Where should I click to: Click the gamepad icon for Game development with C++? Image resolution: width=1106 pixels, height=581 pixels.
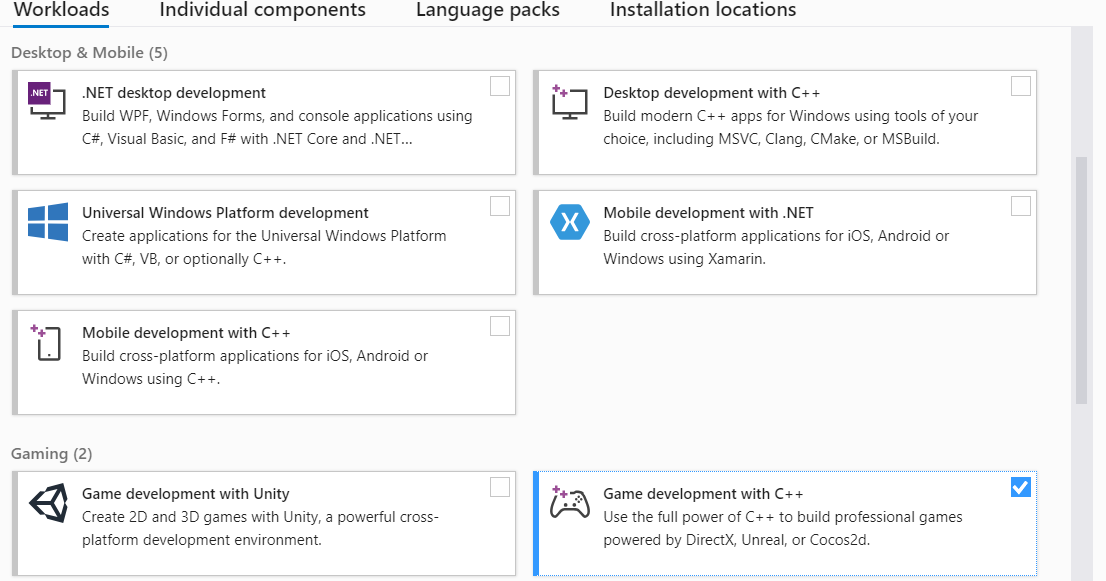click(x=569, y=503)
